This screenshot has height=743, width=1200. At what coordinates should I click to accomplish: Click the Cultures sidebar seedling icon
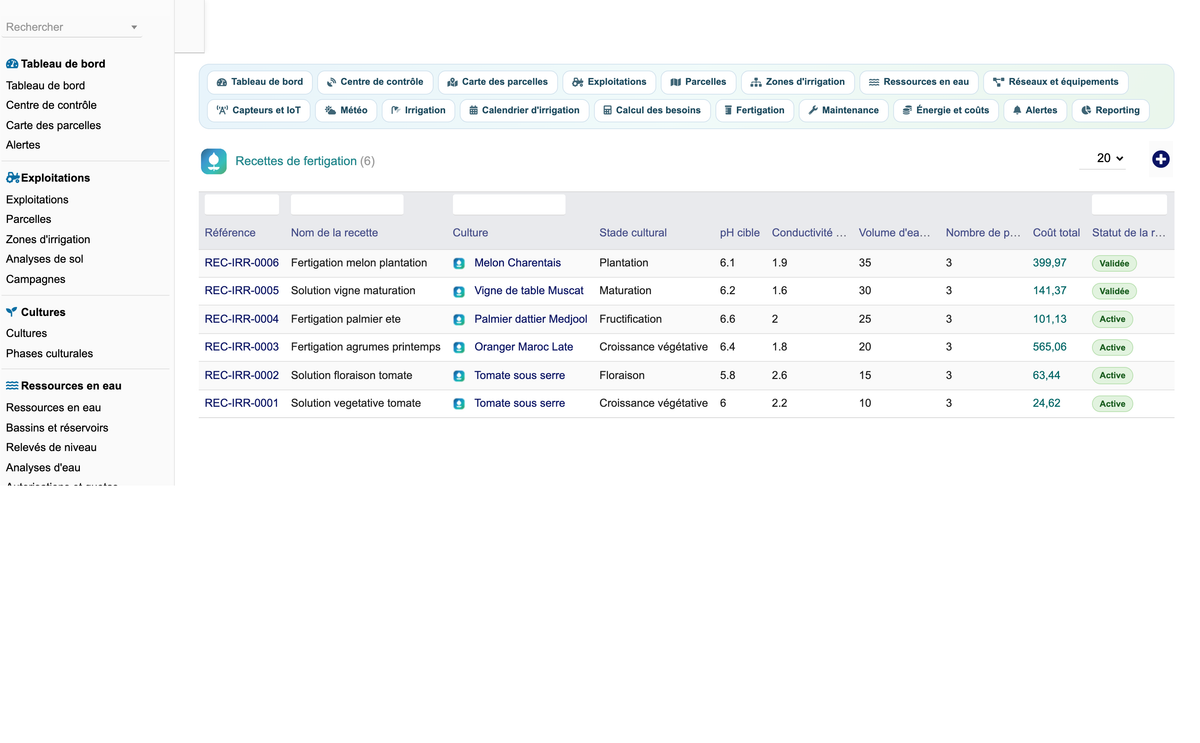pos(12,312)
